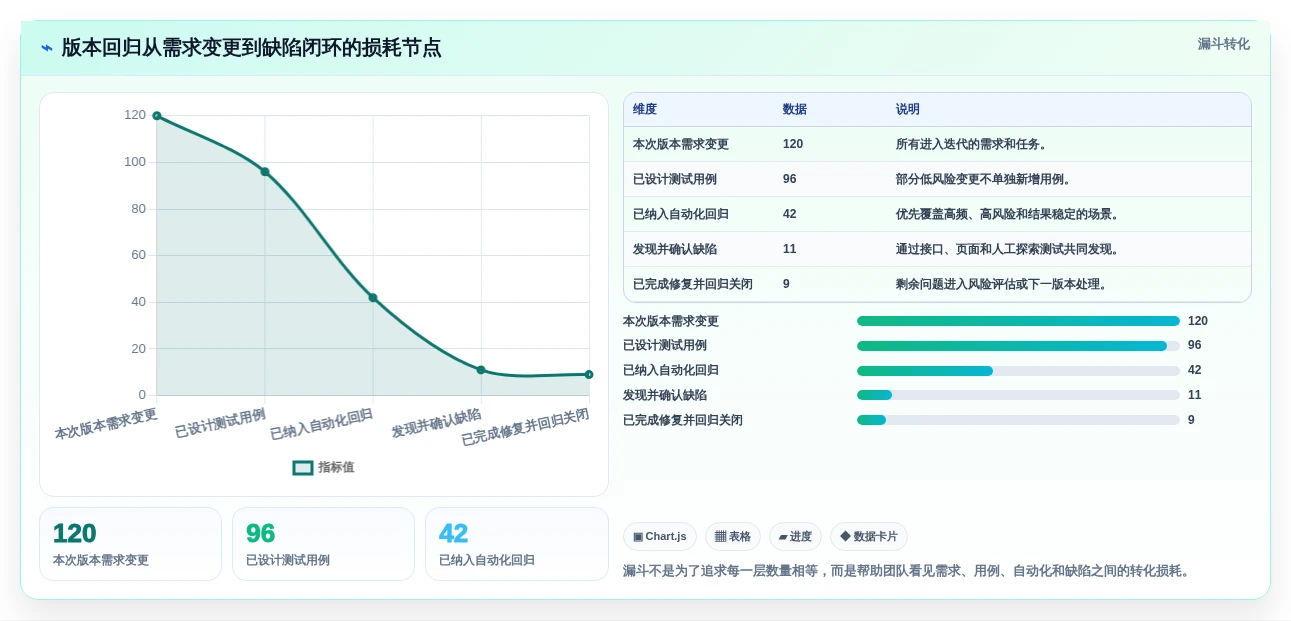Select the Chart.js tag chip

click(660, 537)
